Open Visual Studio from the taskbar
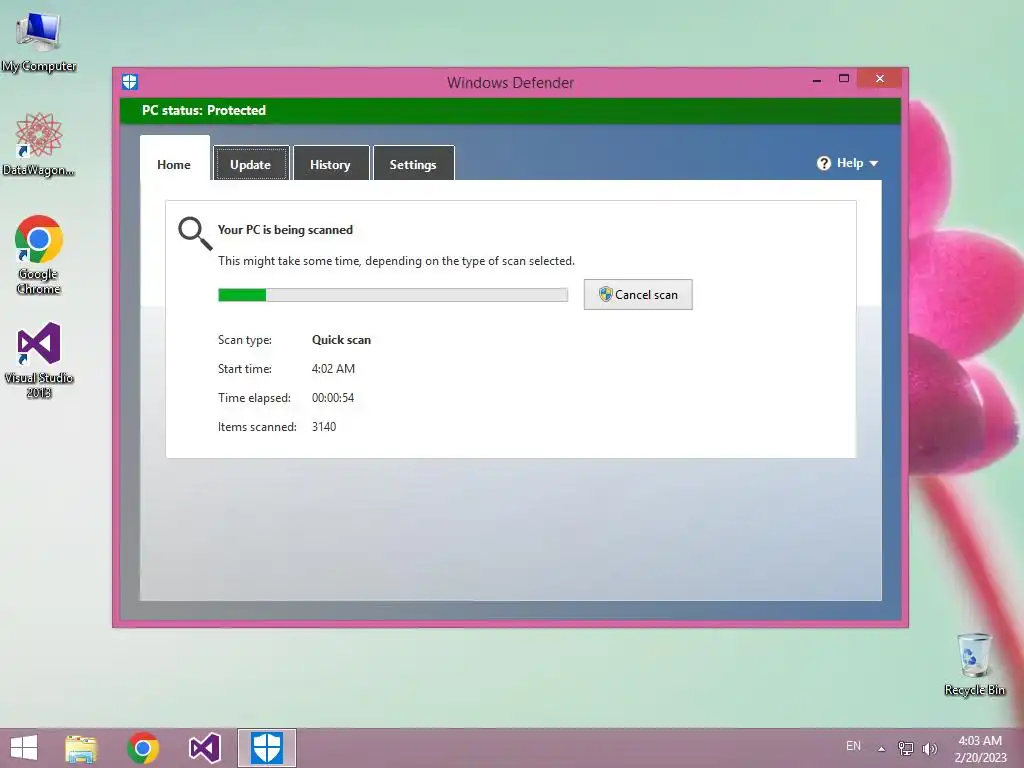This screenshot has width=1024, height=768. [x=204, y=748]
